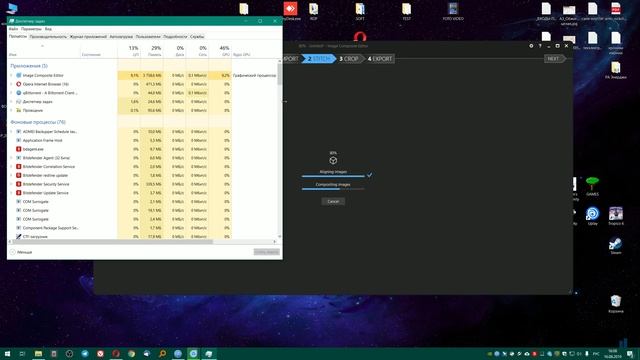Open help question mark in Image Composite Editor
Image resolution: width=640 pixels, height=360 pixels.
pos(540,46)
